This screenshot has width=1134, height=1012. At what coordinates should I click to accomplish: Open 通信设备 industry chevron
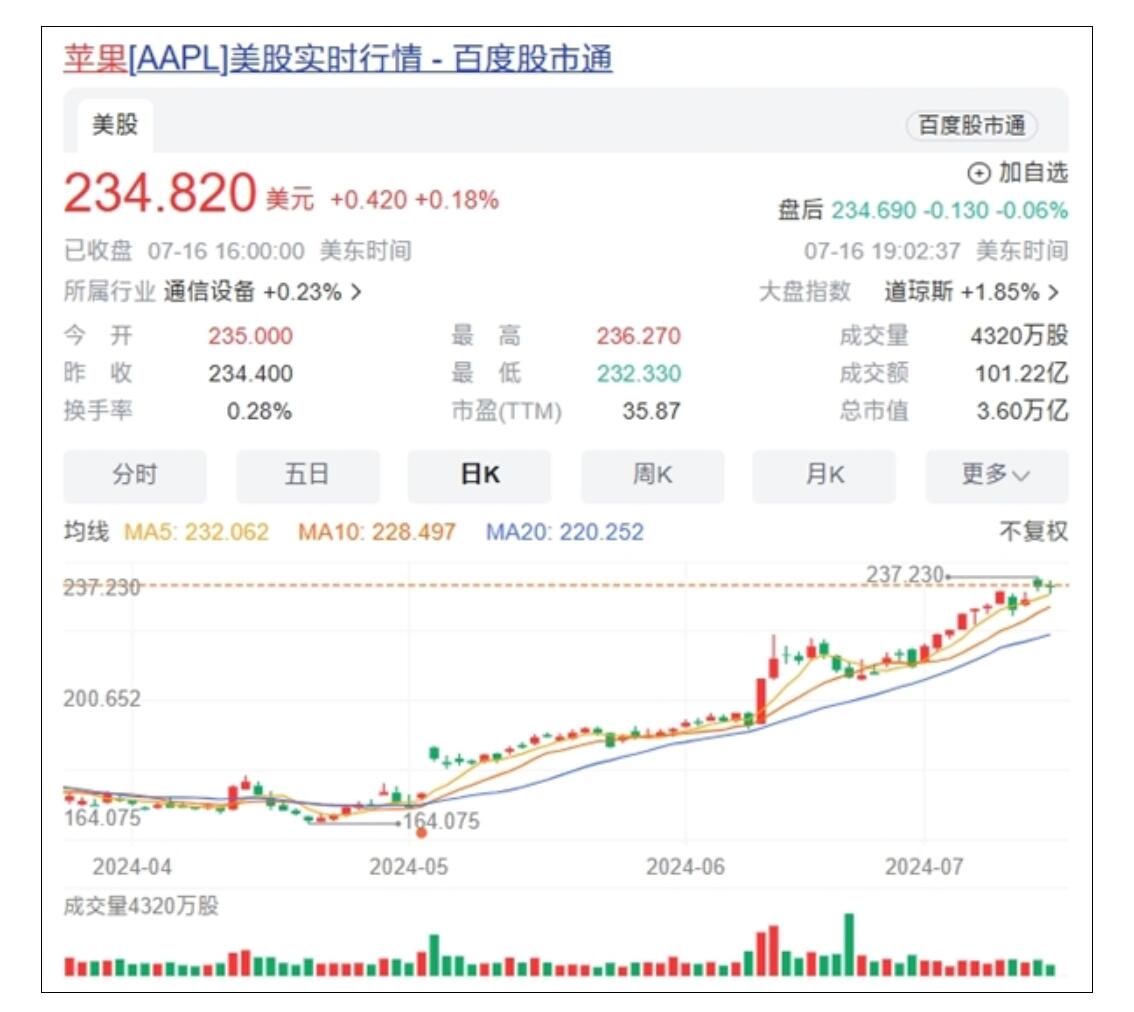[355, 292]
